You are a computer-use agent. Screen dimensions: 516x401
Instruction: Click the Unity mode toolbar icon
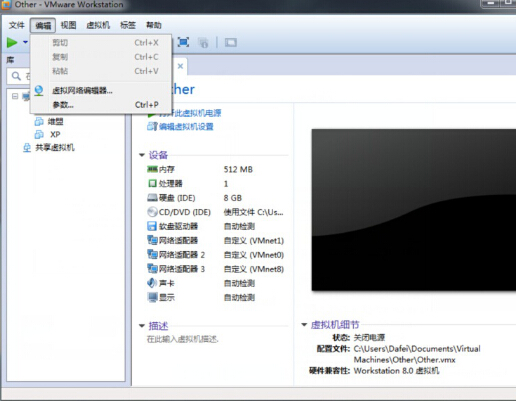pyautogui.click(x=203, y=43)
